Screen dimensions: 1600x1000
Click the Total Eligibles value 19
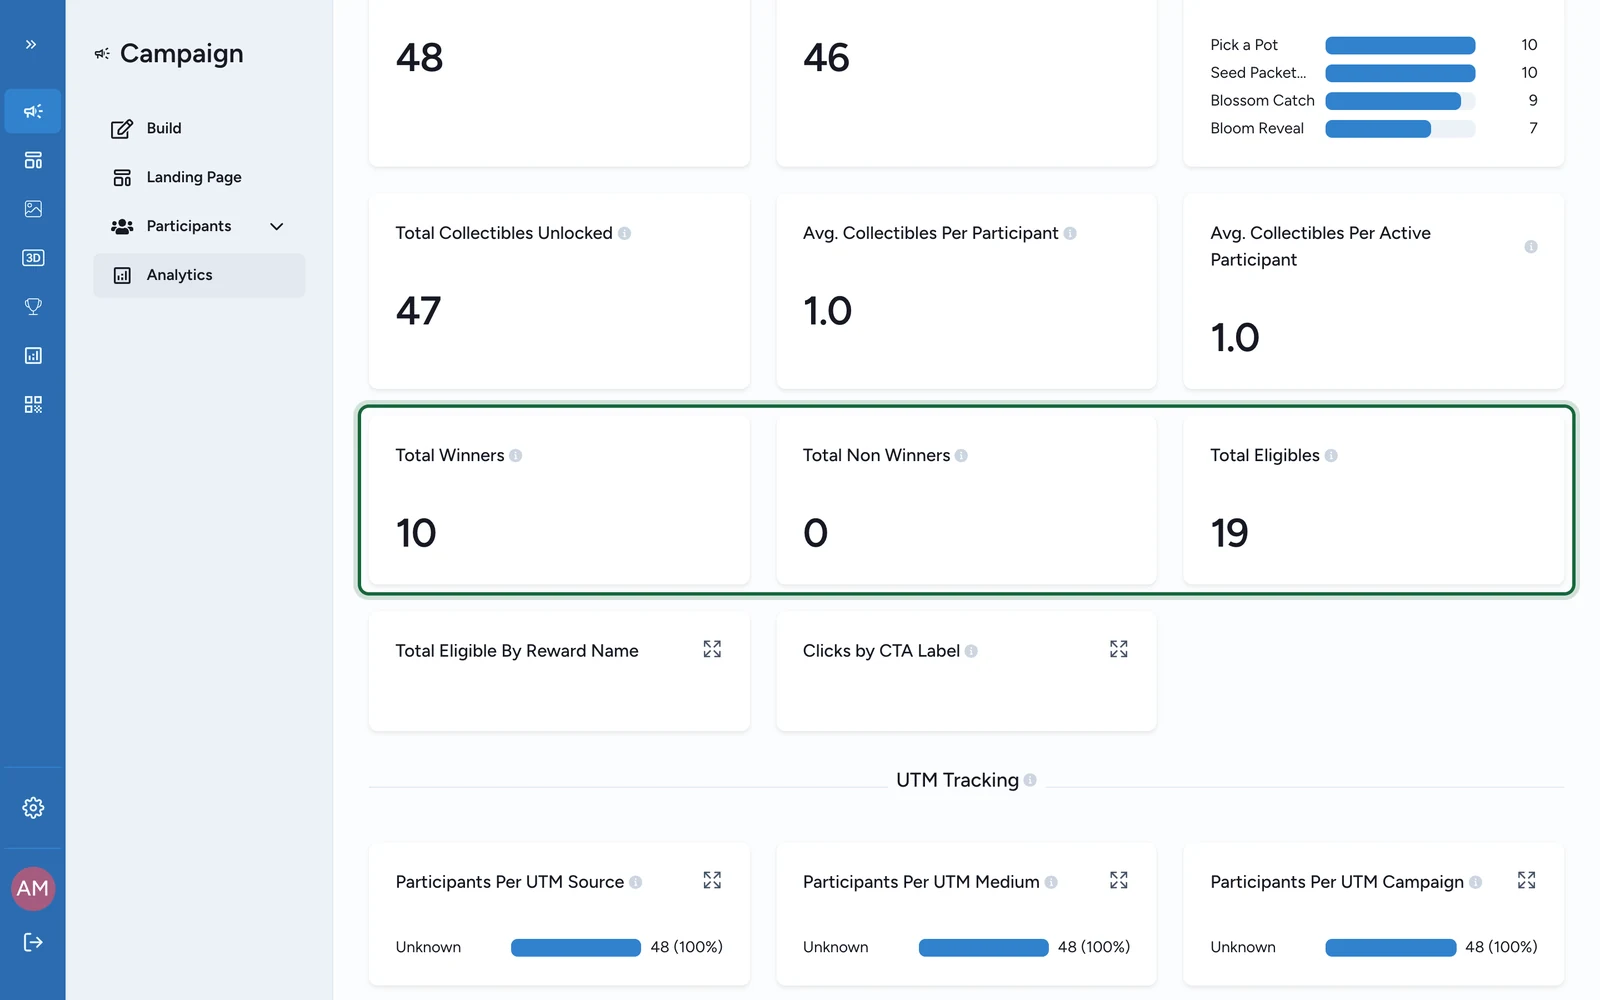1229,533
